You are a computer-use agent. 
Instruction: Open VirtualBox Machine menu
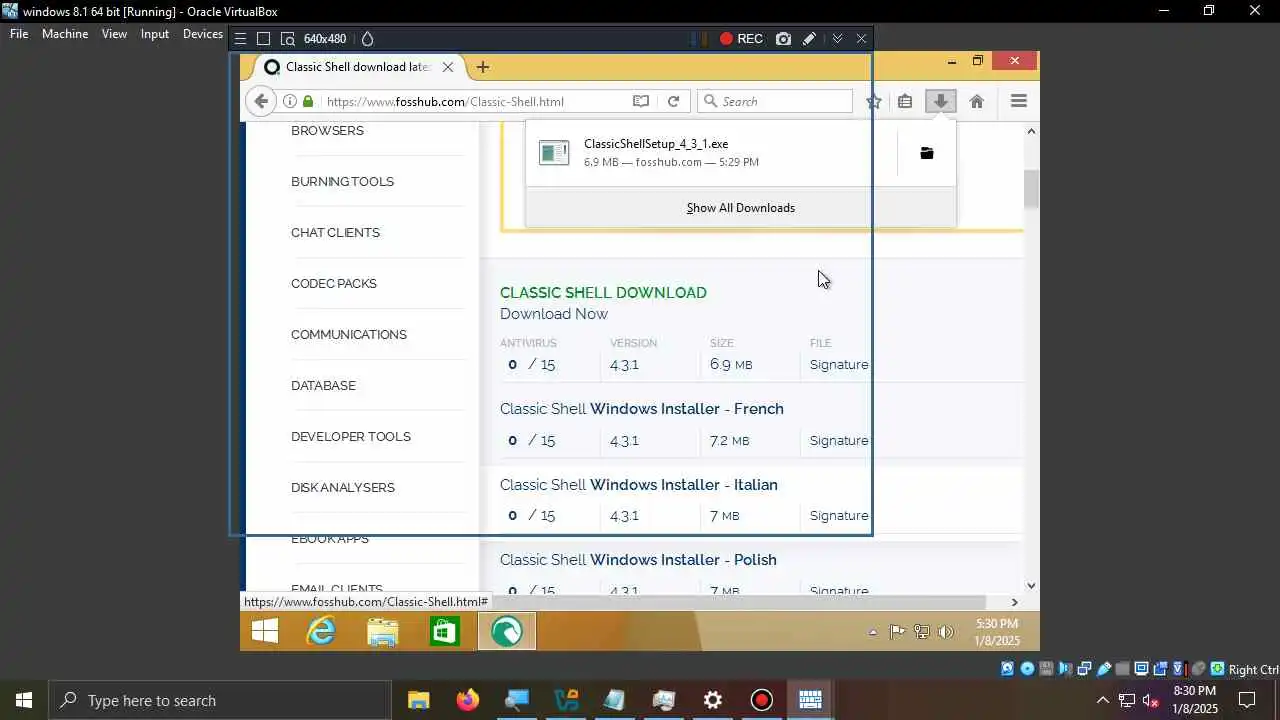pos(65,34)
